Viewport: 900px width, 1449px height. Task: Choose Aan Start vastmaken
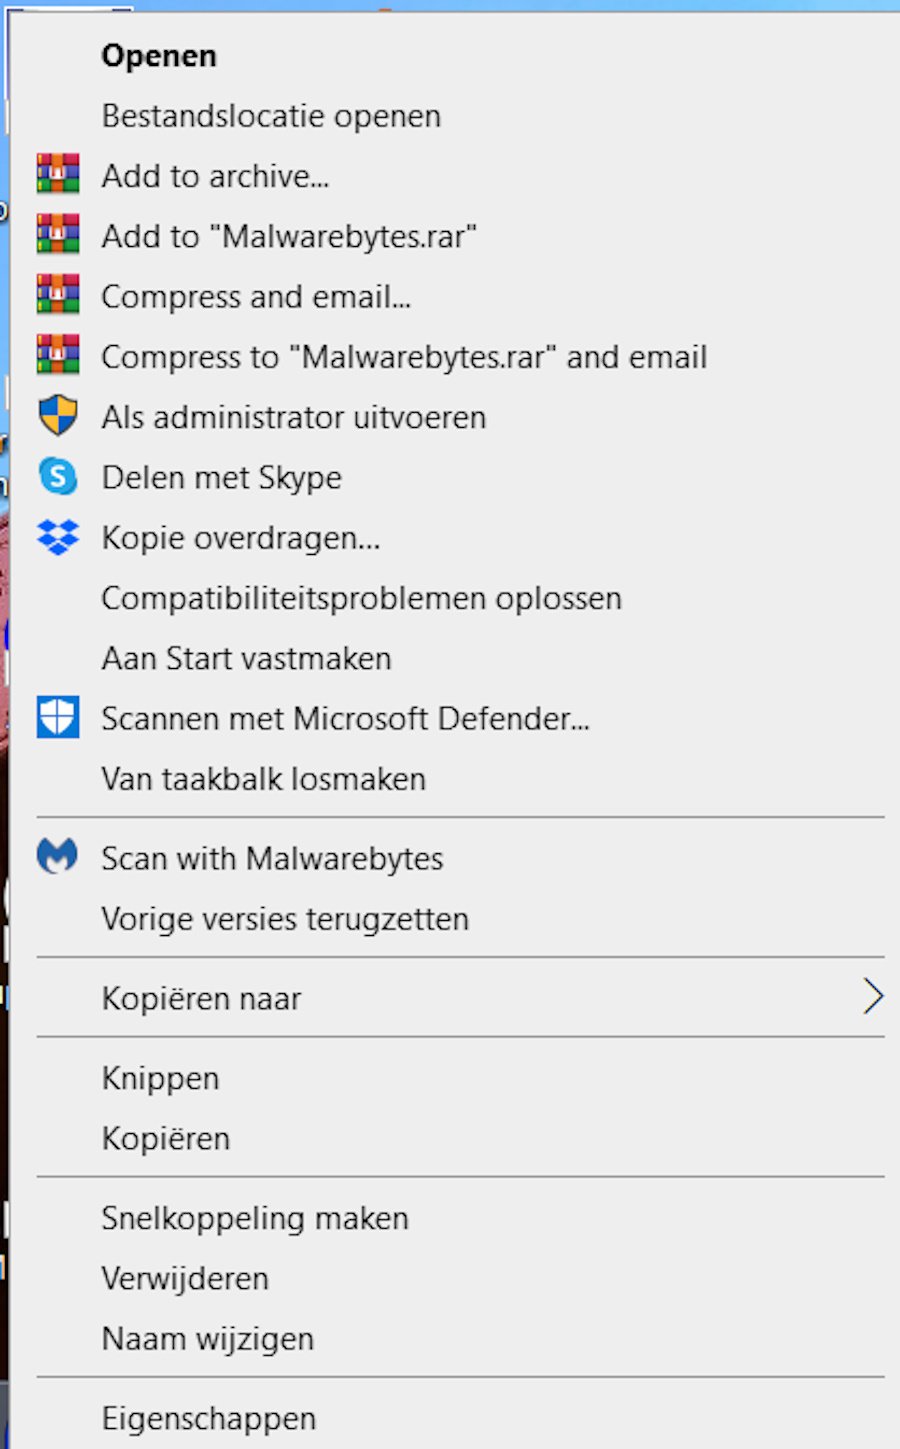tap(246, 658)
